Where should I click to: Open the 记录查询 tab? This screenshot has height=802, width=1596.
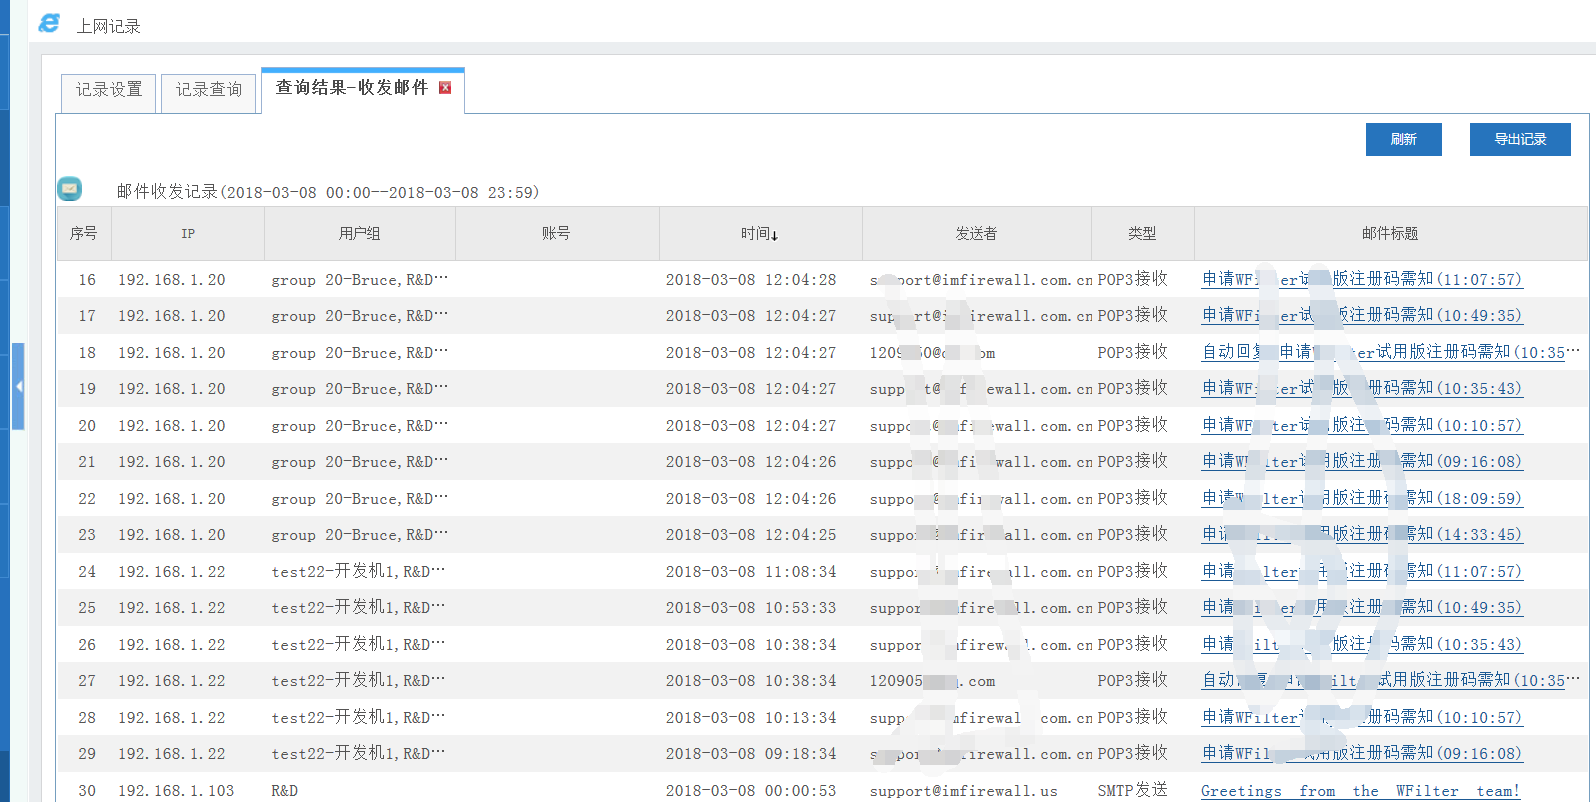(209, 90)
